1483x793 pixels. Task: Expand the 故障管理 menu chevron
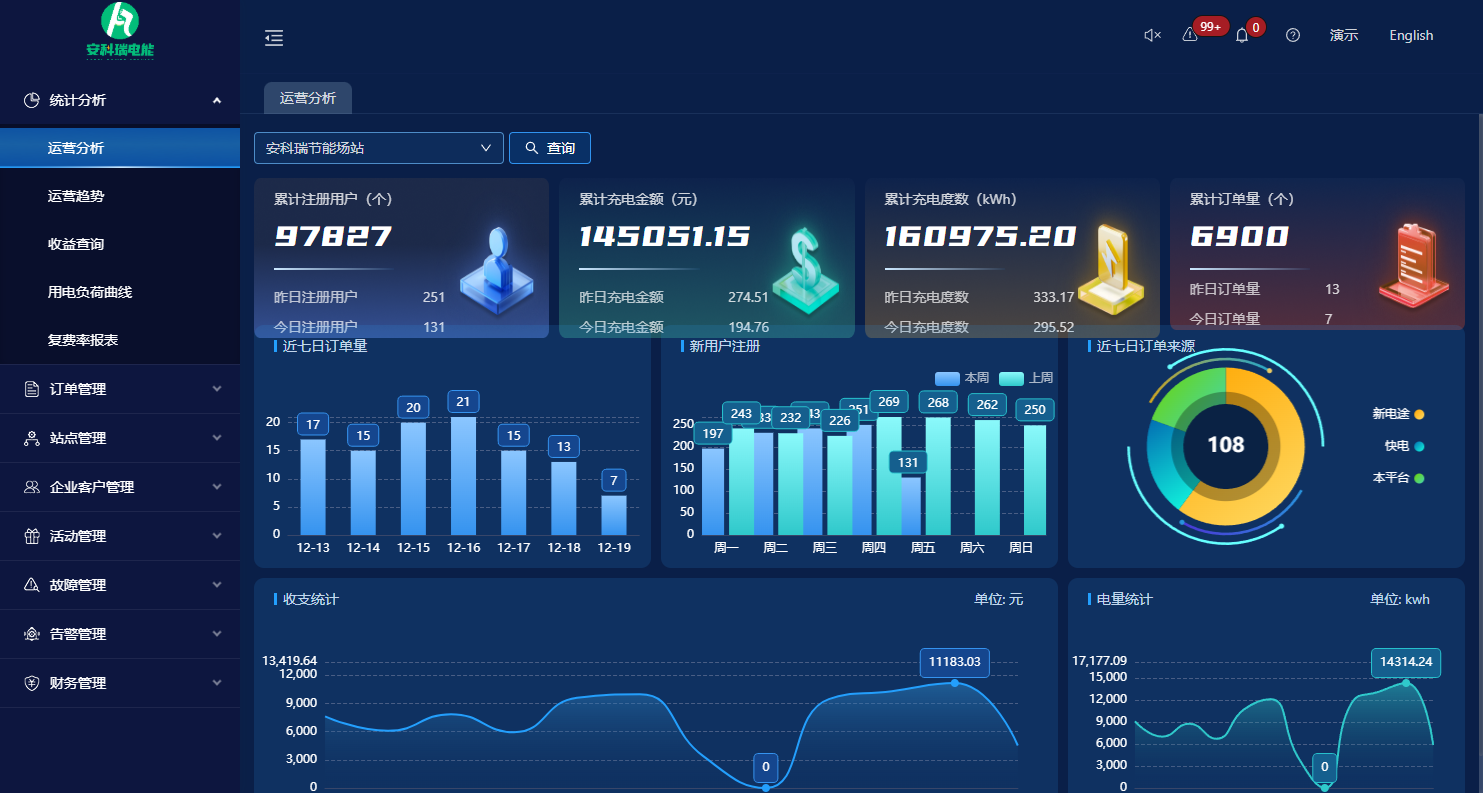217,585
